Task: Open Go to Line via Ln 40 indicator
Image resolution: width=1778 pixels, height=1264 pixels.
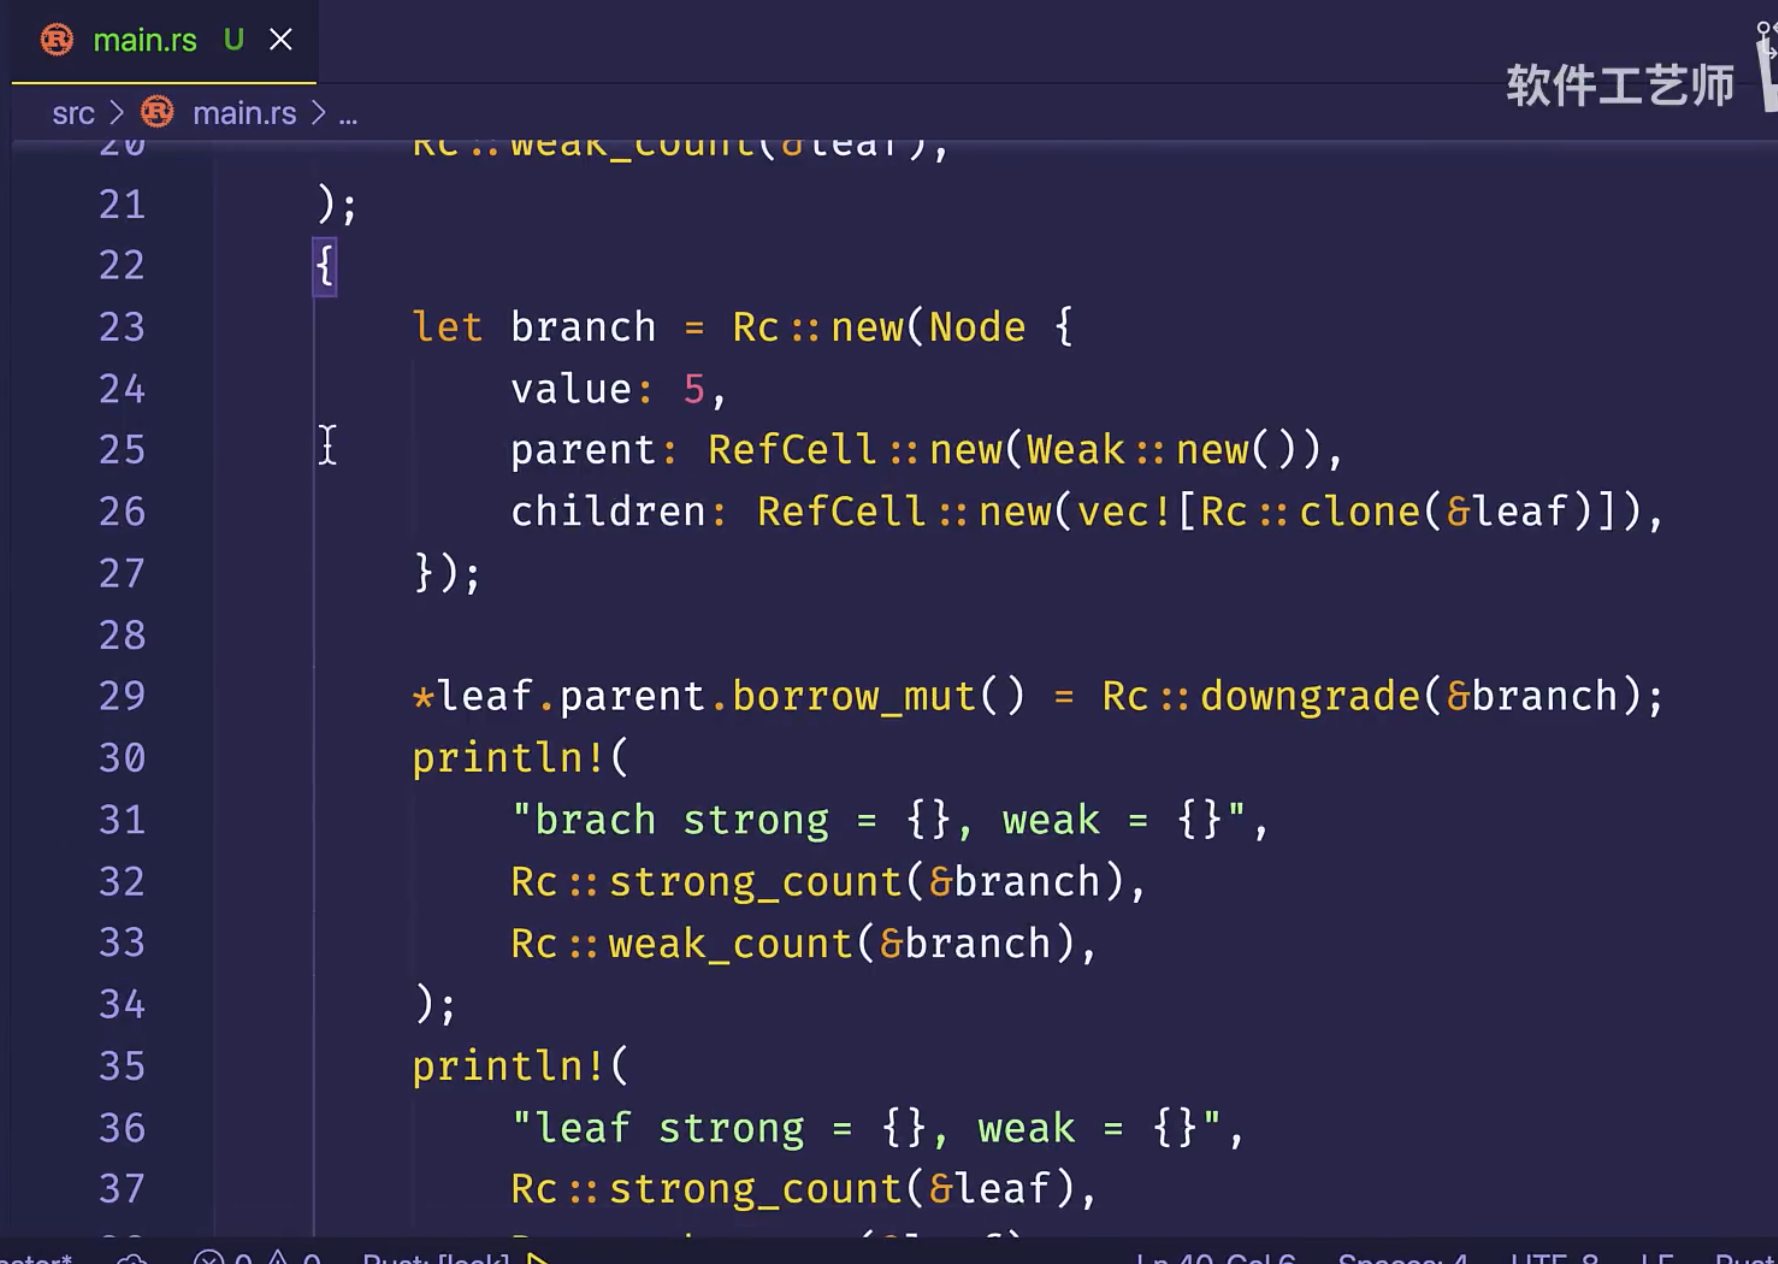Action: (x=1214, y=1258)
